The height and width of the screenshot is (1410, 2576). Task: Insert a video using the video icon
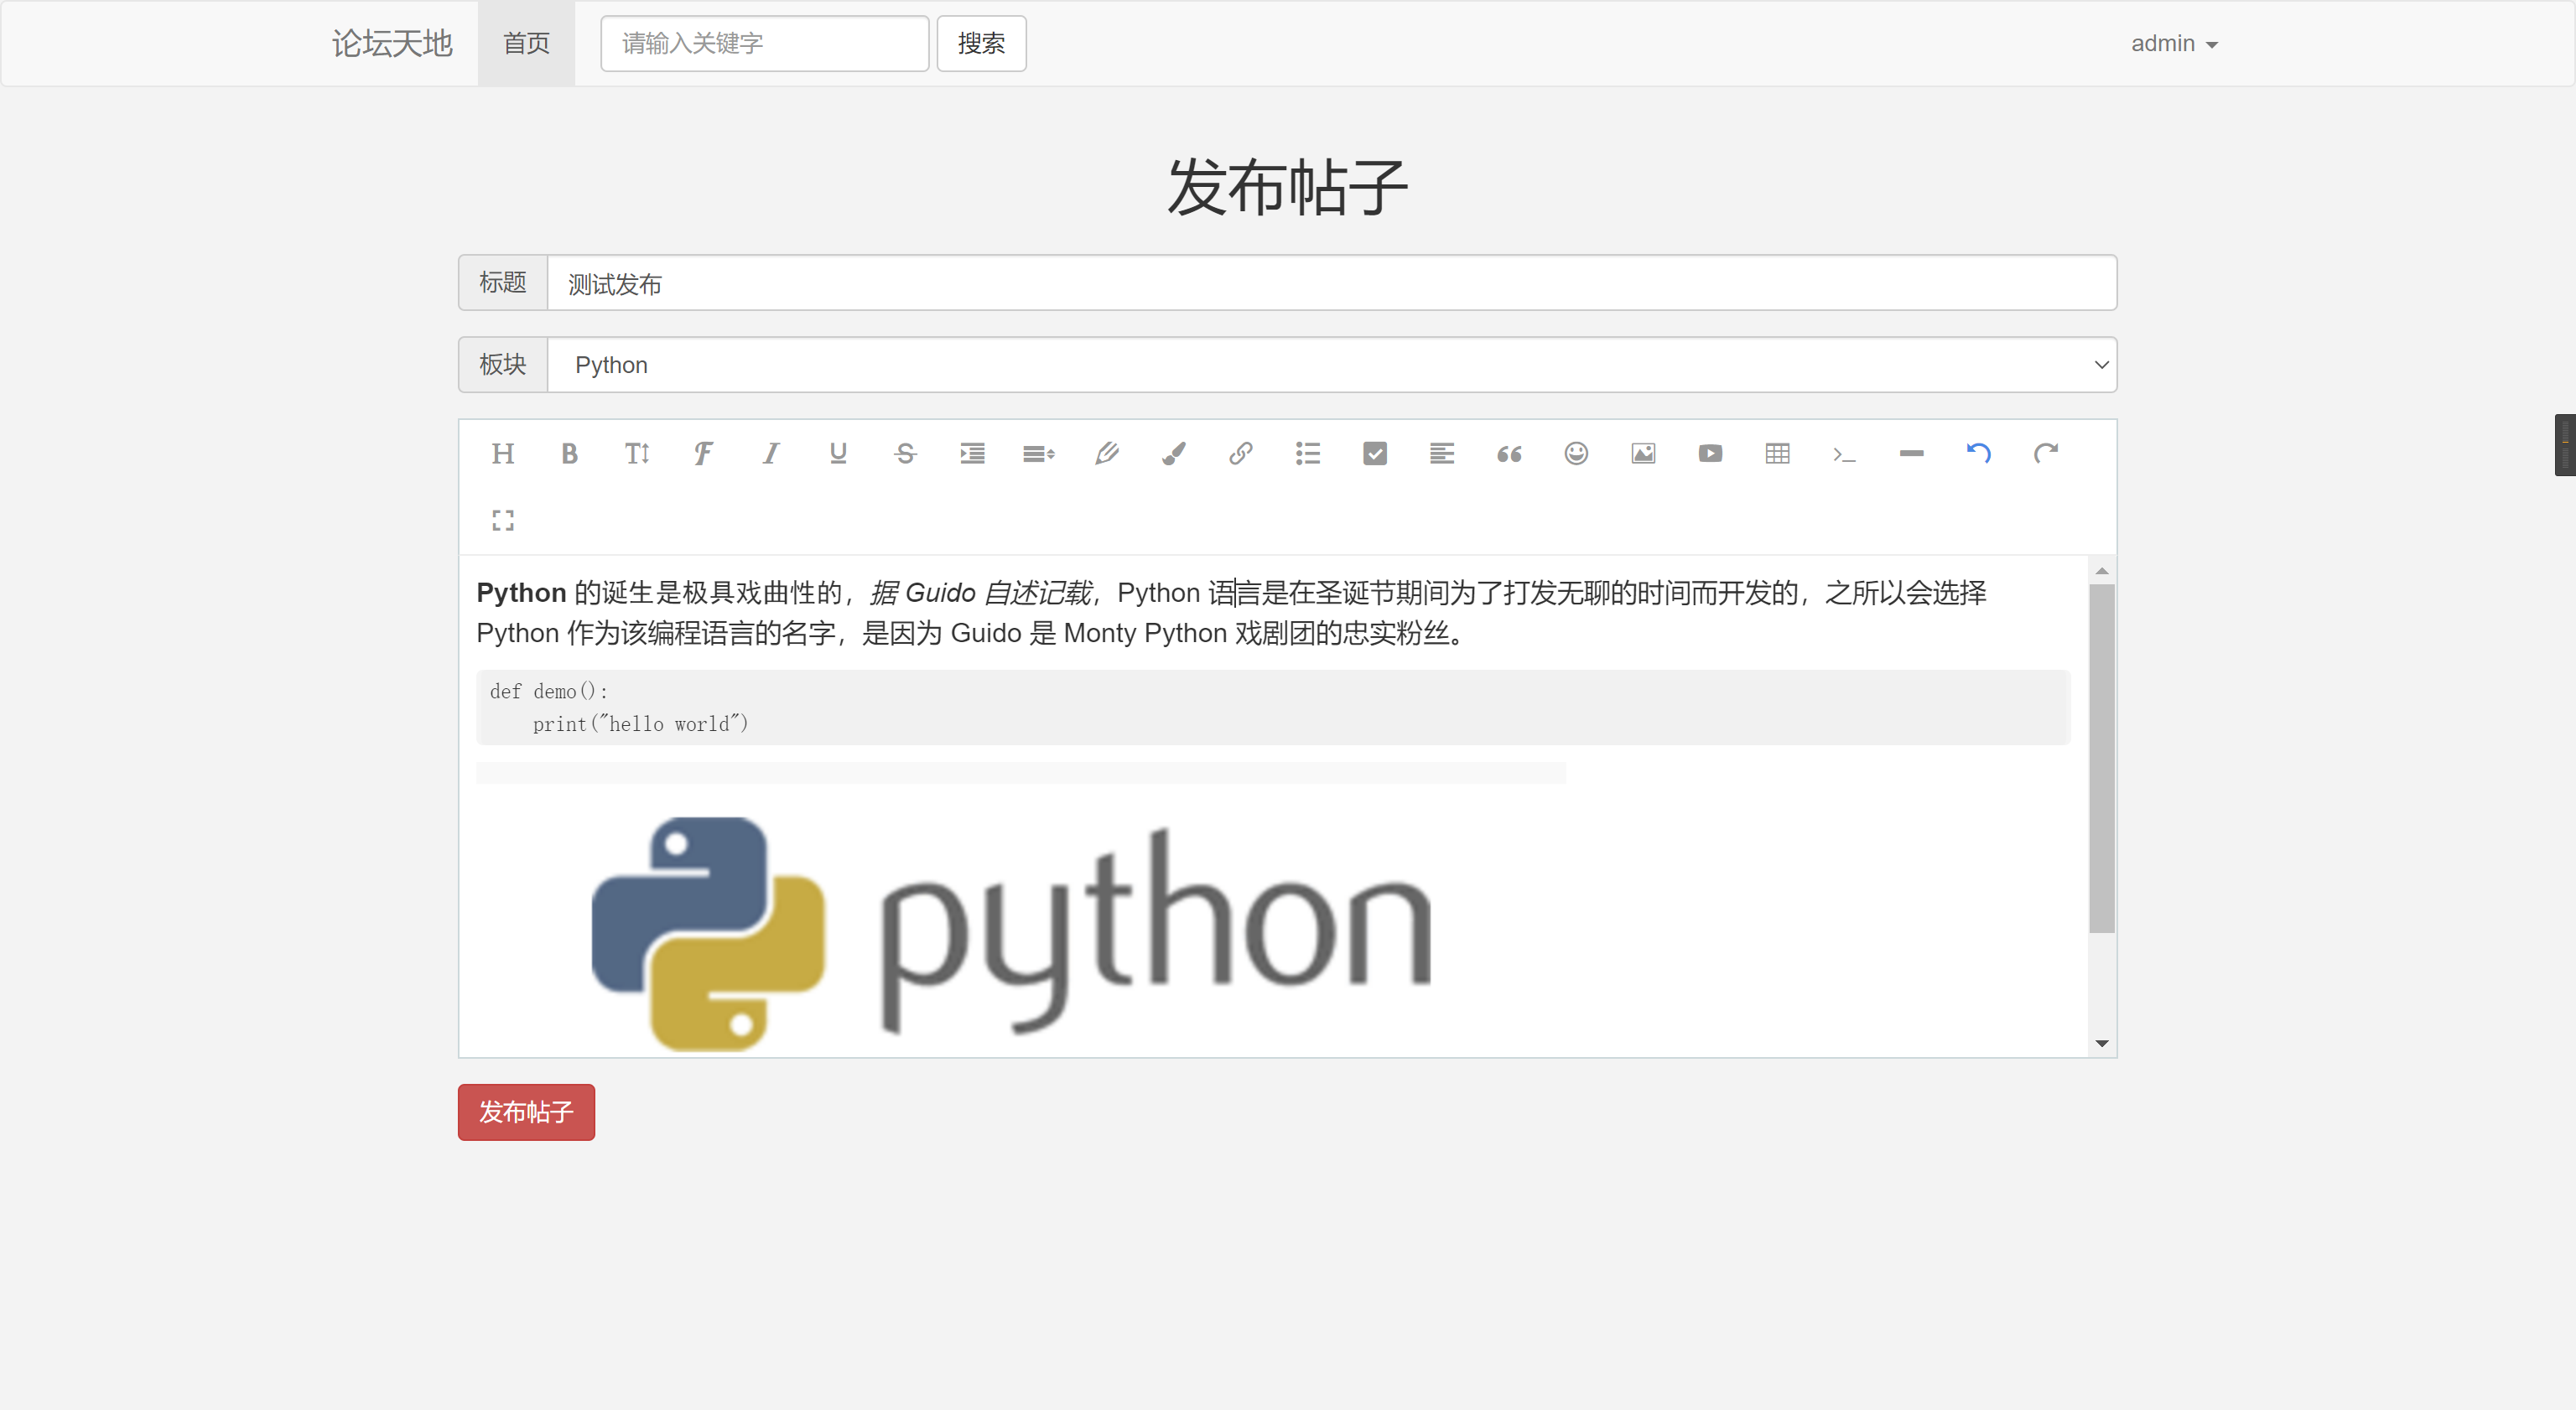pyautogui.click(x=1710, y=454)
